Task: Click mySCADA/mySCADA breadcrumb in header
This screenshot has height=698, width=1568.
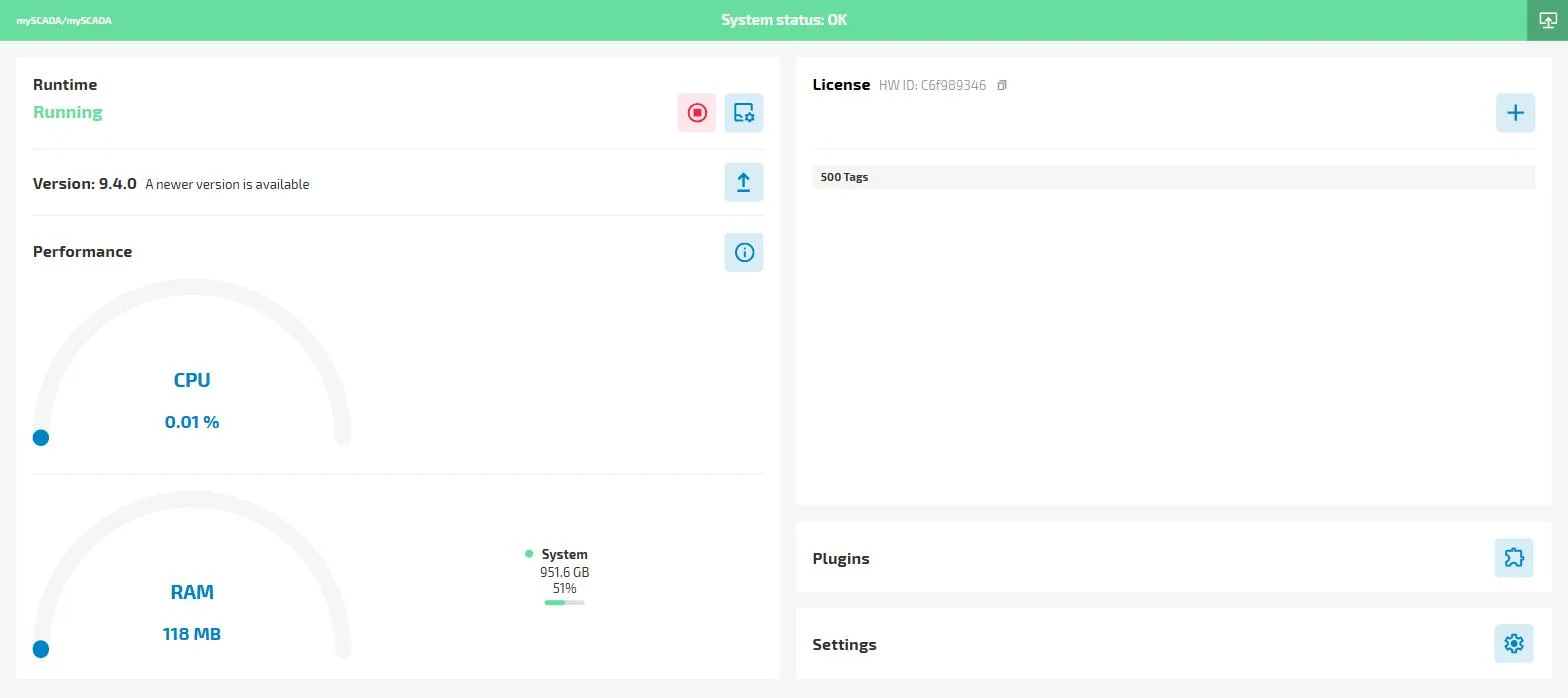Action: pos(64,20)
